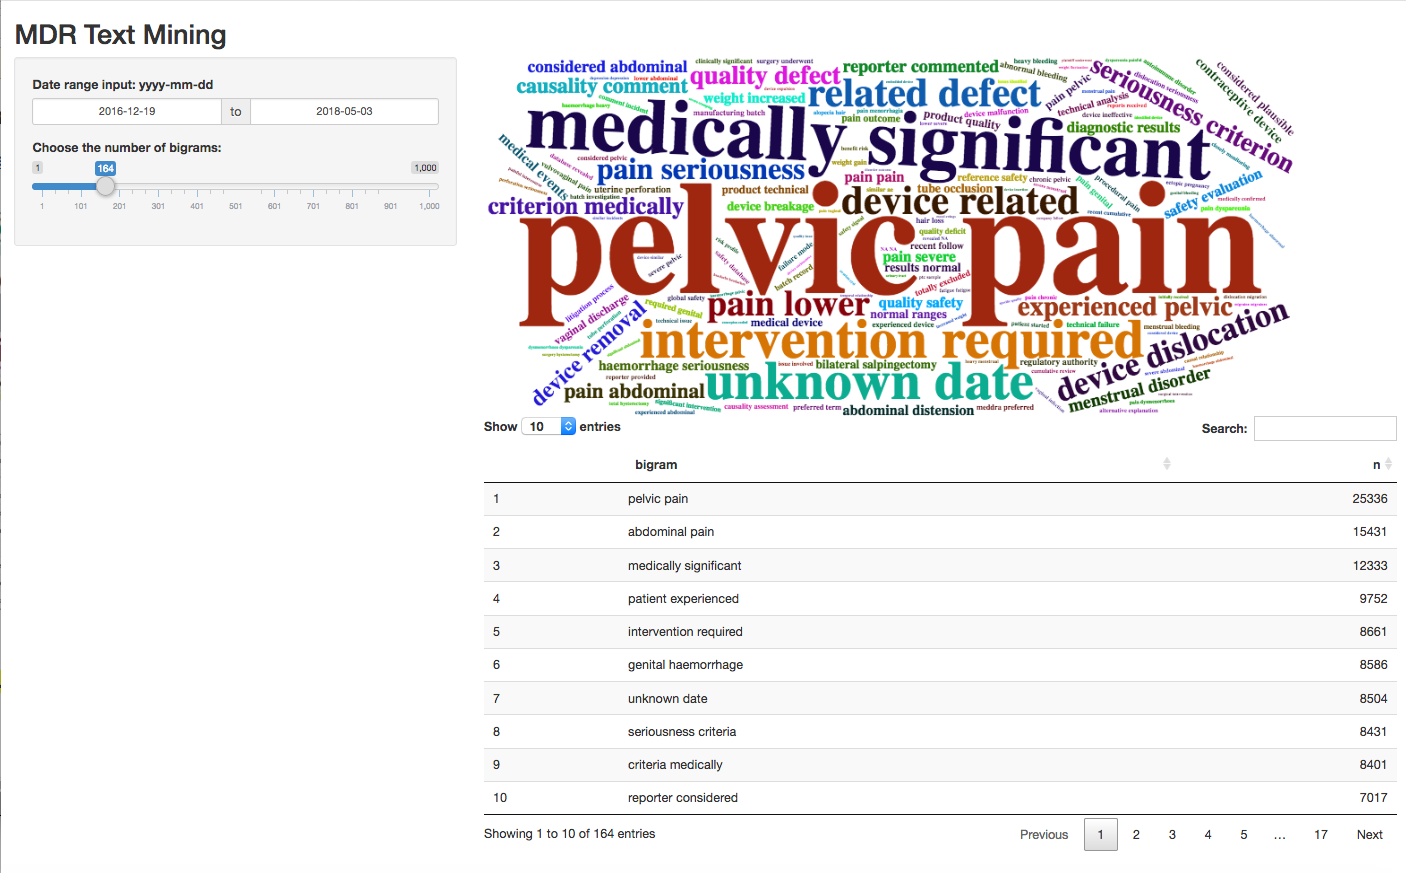This screenshot has width=1406, height=873.
Task: Click the sort arrows icon in n column
Action: (1388, 464)
